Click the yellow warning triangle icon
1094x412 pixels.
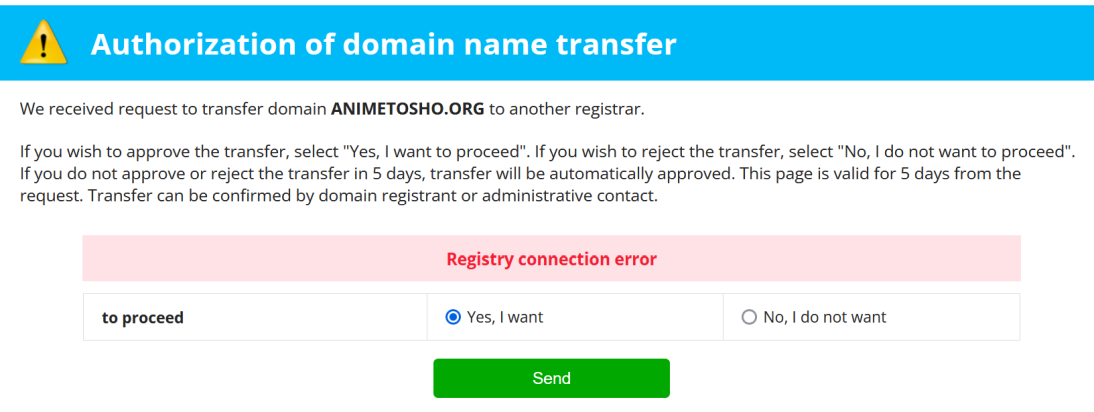[x=44, y=44]
